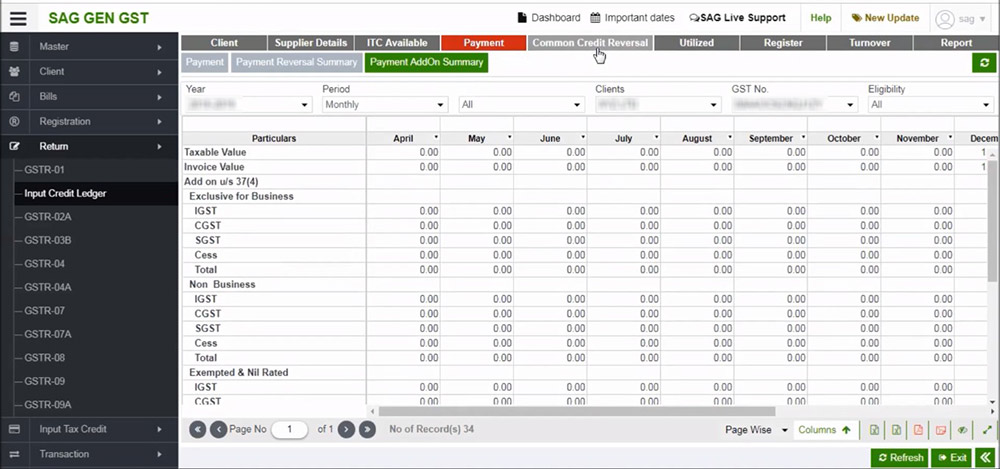Click the double-chevron collapse icon by Exit
Screen dimensions: 1000x469
(x=986, y=458)
